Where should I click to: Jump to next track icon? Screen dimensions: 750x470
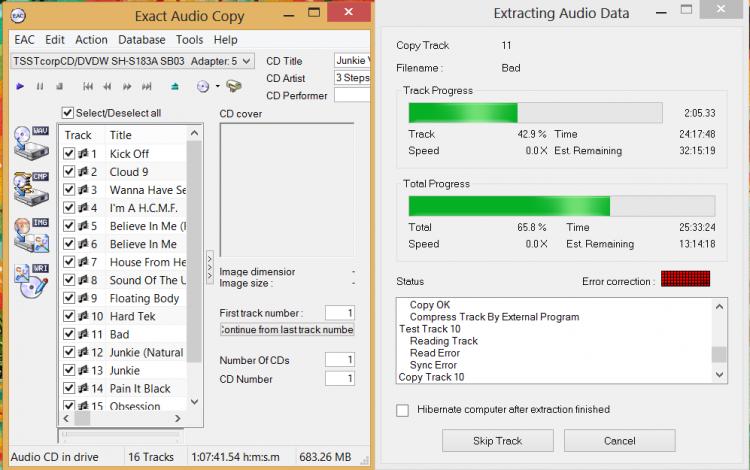pos(146,87)
